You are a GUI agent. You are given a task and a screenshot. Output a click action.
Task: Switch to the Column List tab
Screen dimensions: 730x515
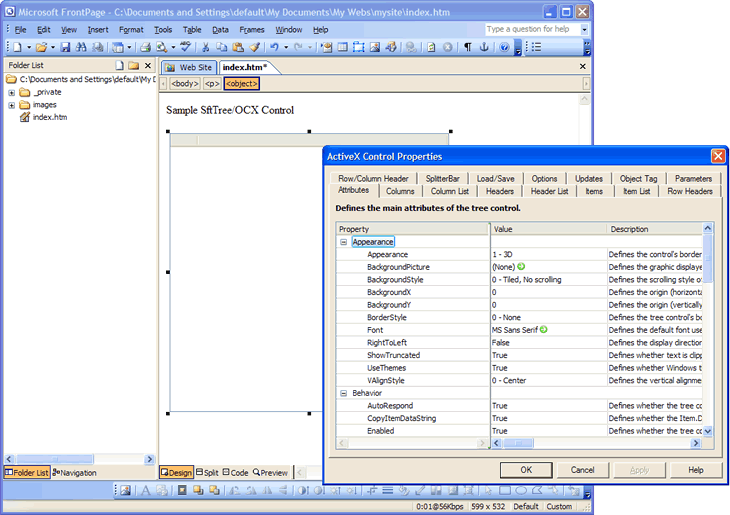pyautogui.click(x=449, y=191)
